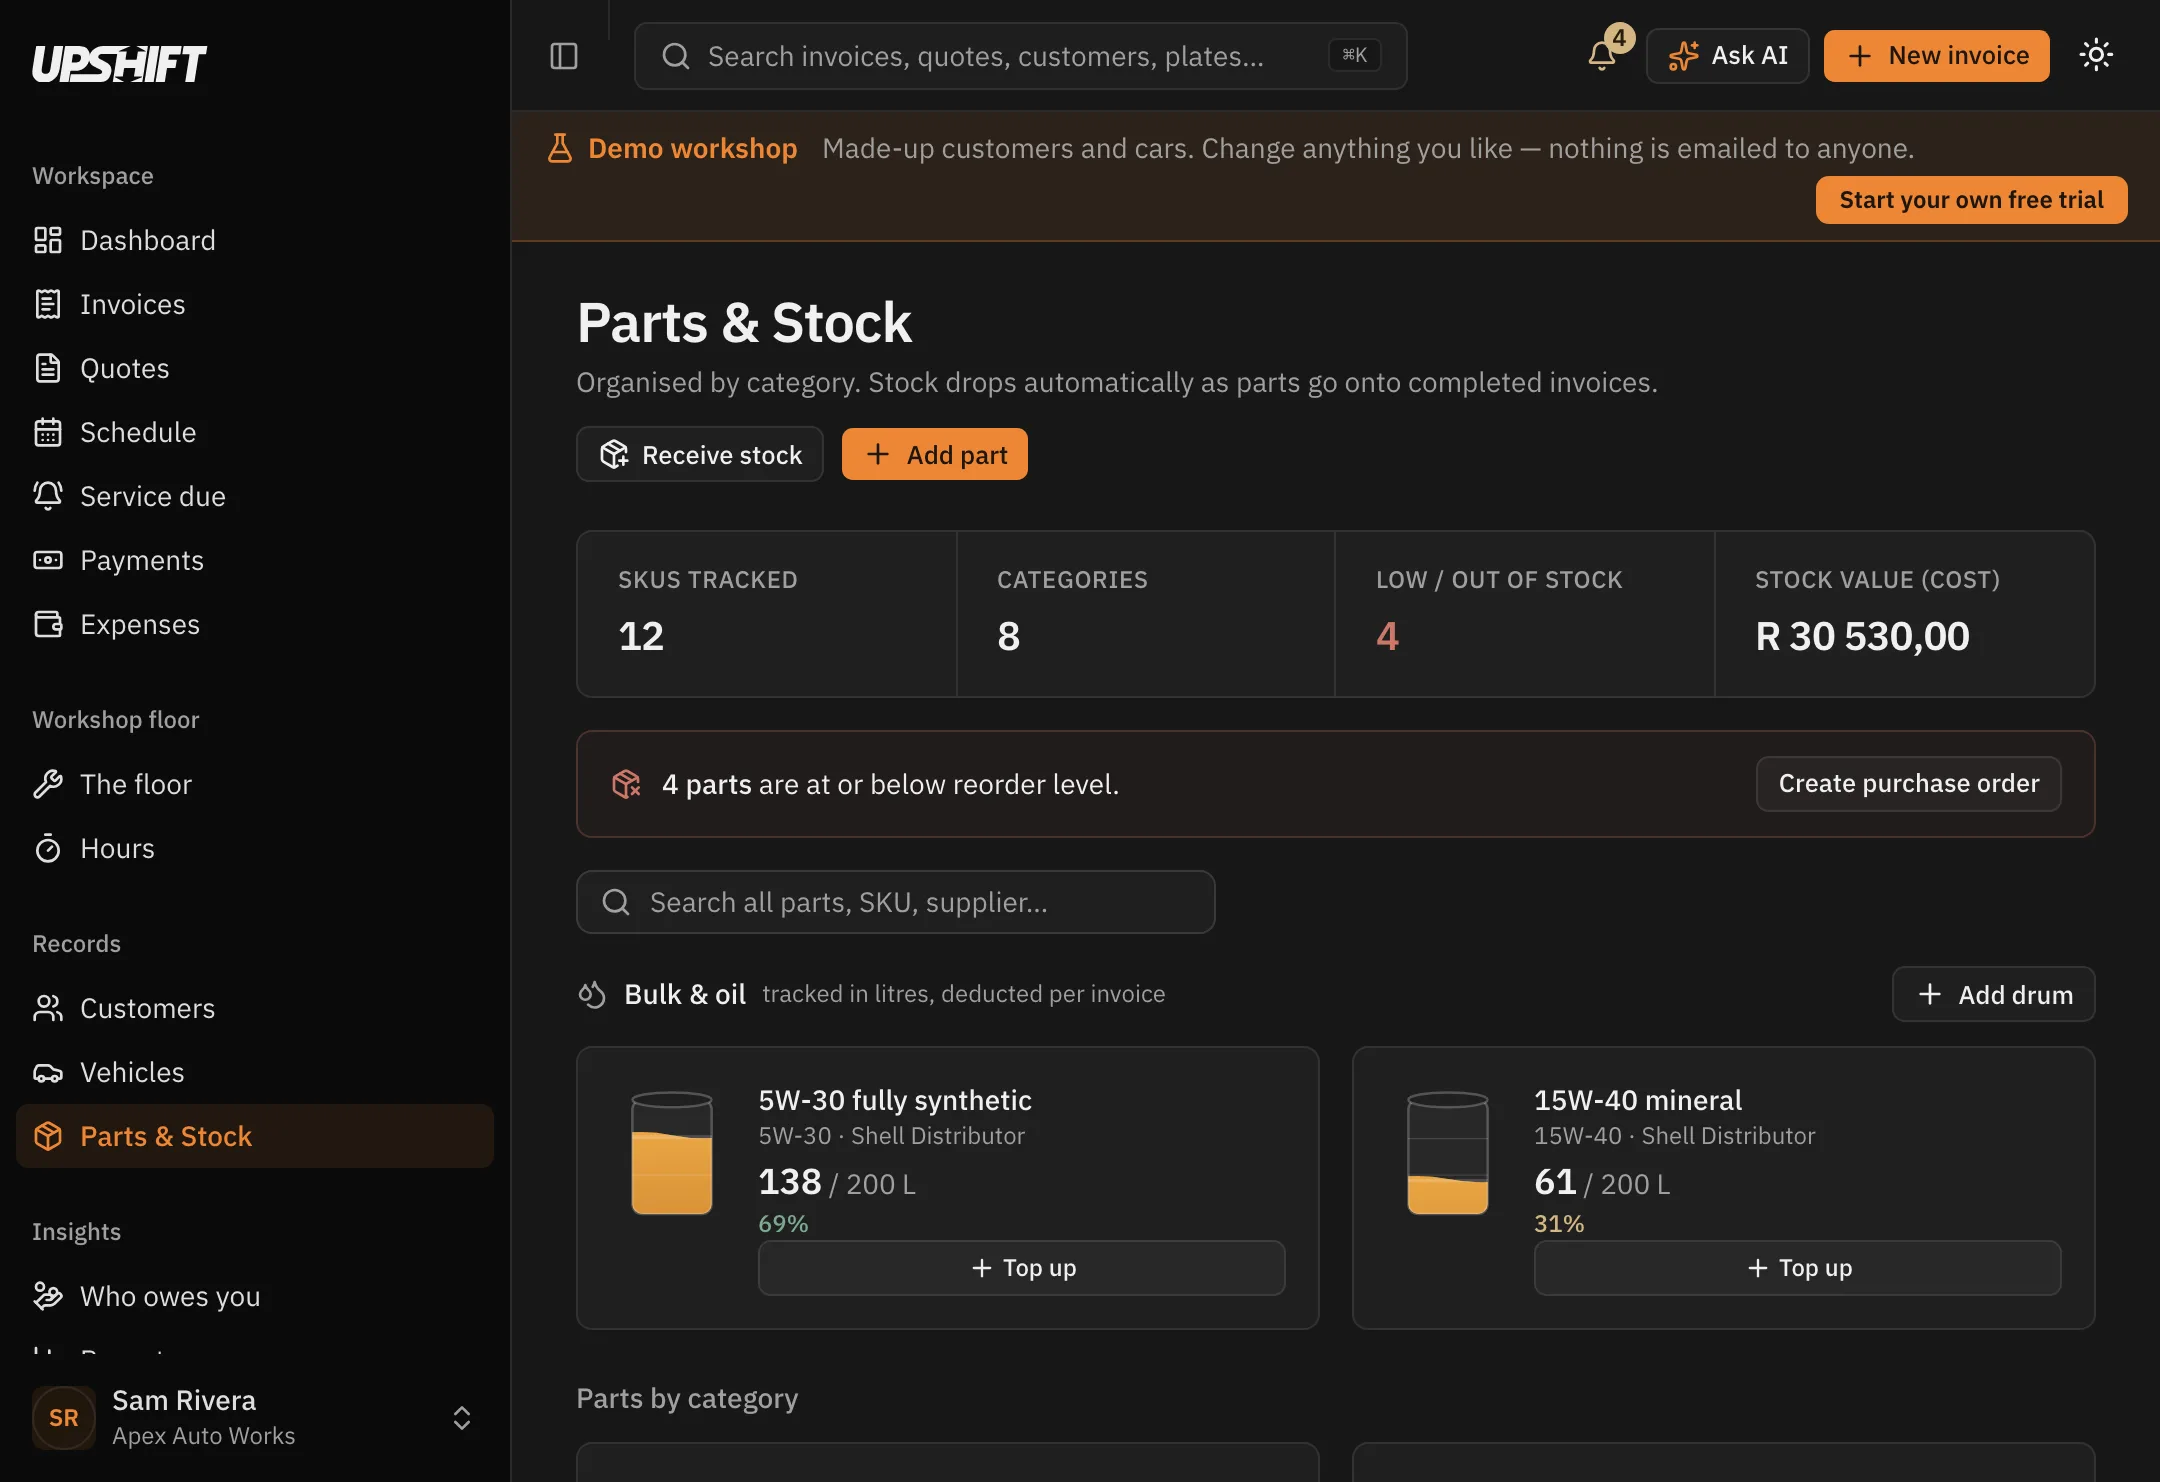Open the Schedule page
The width and height of the screenshot is (2160, 1482).
pyautogui.click(x=255, y=432)
